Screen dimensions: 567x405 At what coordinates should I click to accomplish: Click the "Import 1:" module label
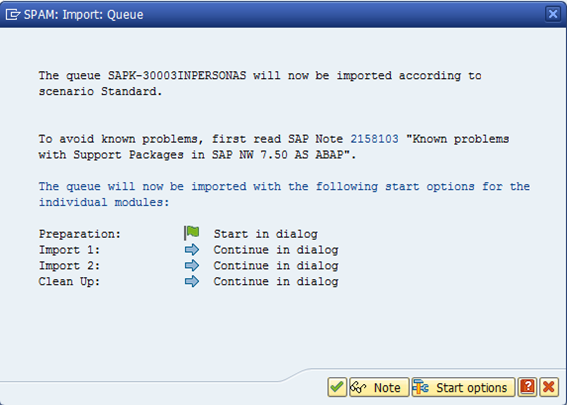coord(69,250)
